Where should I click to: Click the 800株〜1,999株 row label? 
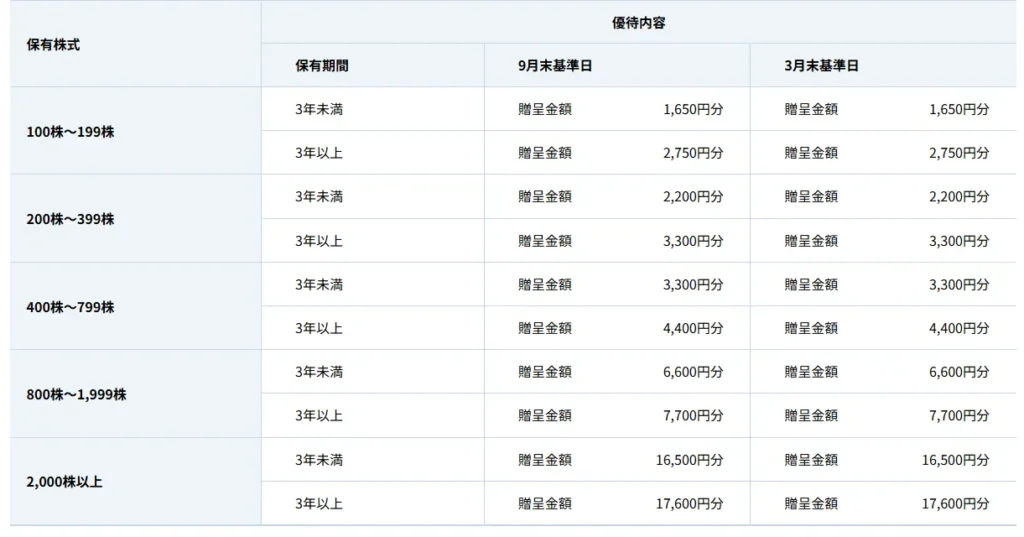[x=76, y=394]
